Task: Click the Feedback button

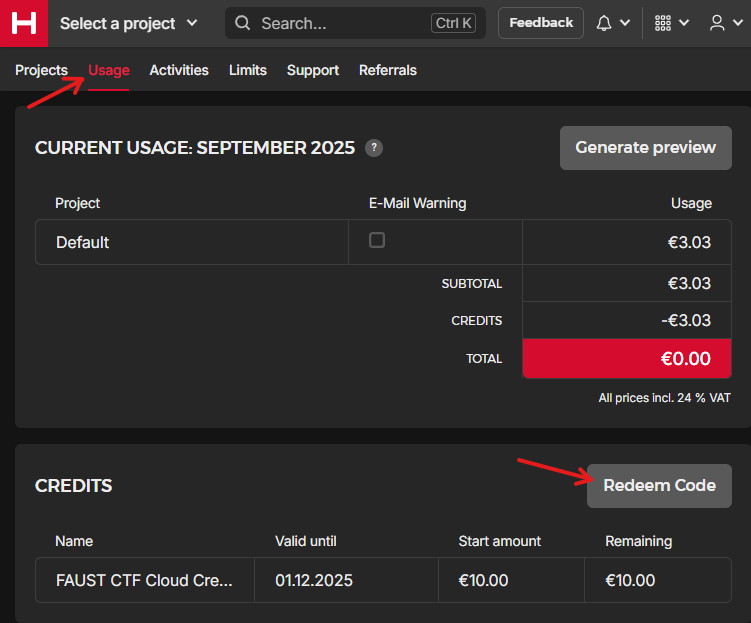Action: 541,23
